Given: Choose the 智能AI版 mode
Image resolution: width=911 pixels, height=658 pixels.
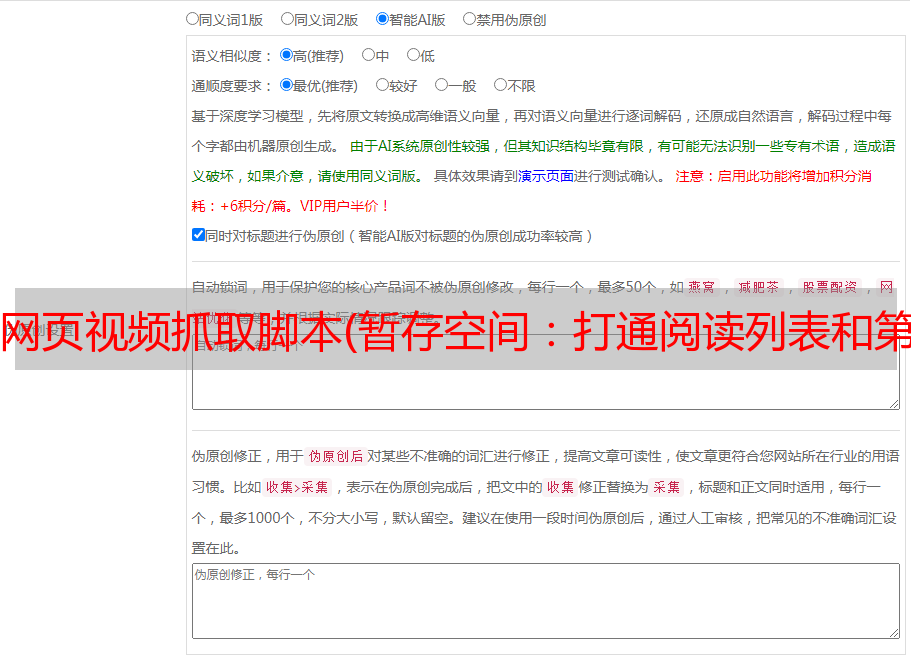Looking at the screenshot, I should coord(382,18).
